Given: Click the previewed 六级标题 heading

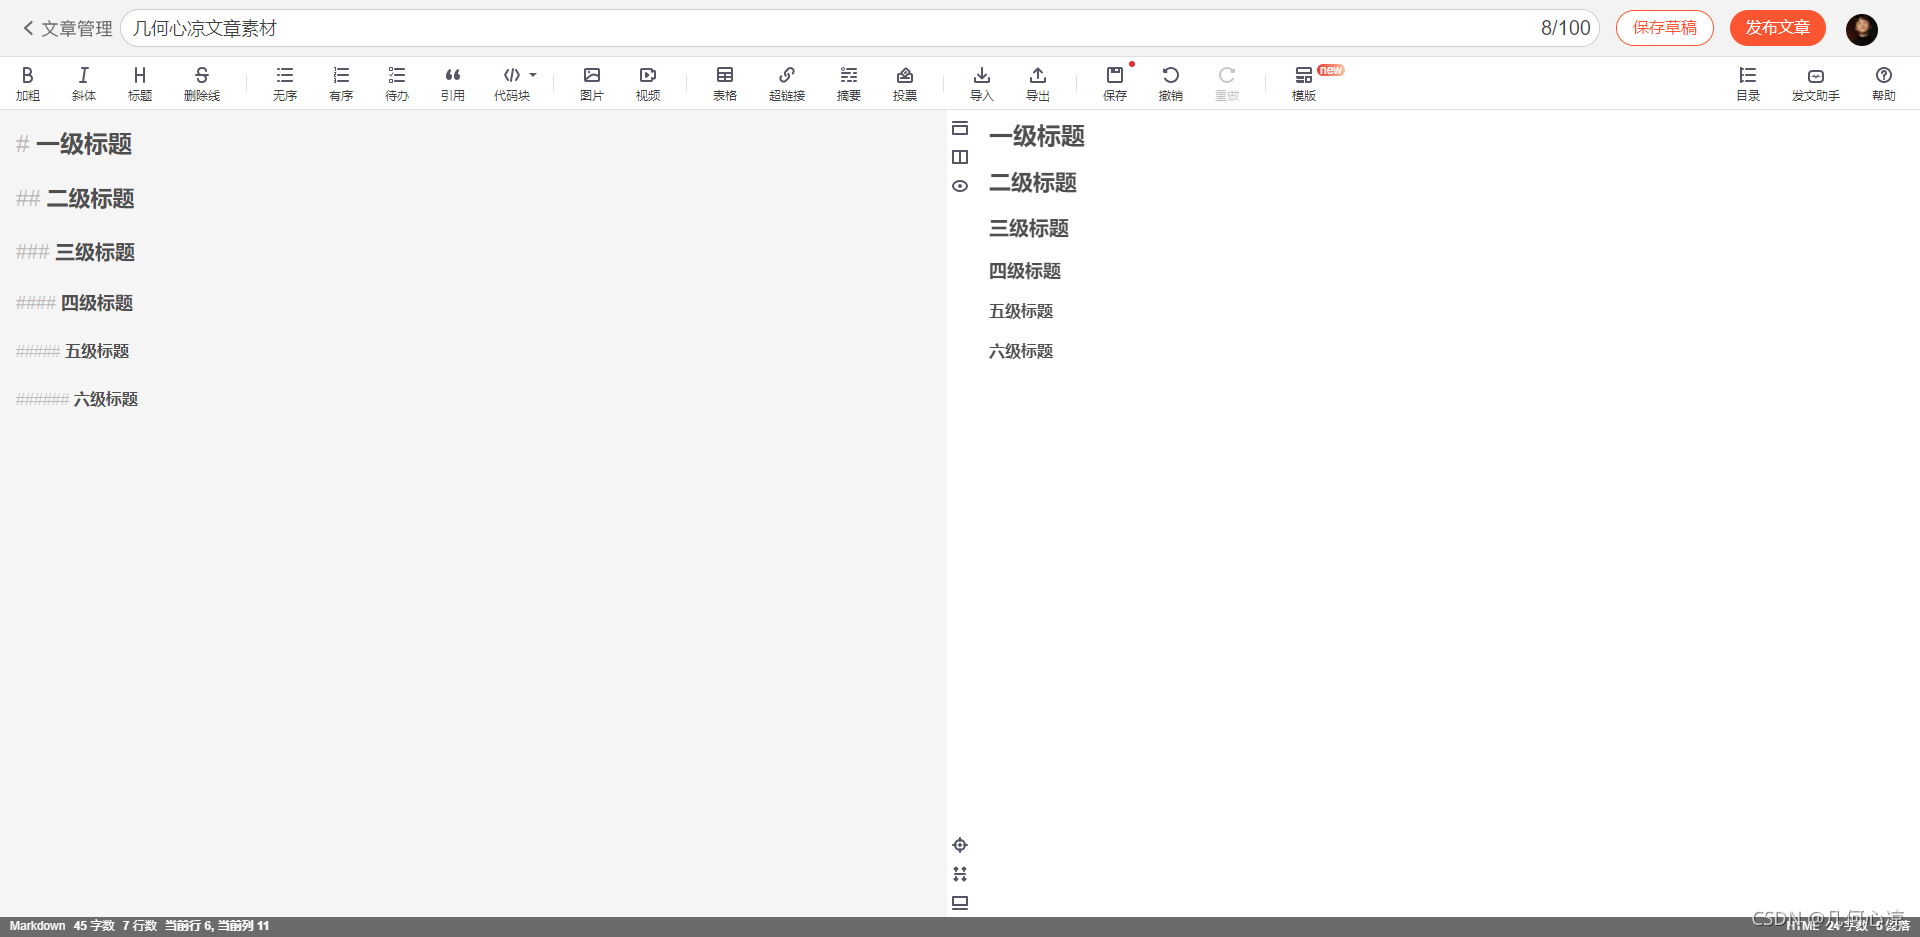Looking at the screenshot, I should click(1021, 351).
